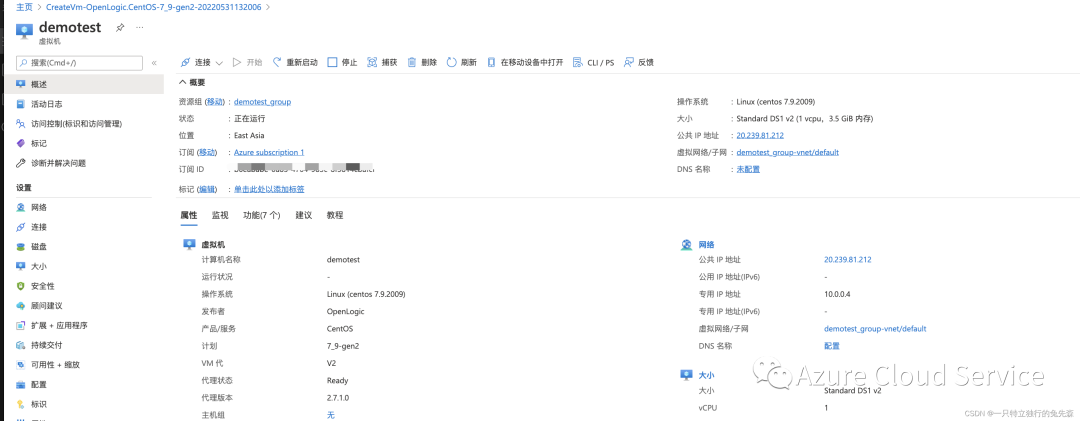The height and width of the screenshot is (421, 1080).
Task: Click the agent version value 2.7.1.0
Action: 338,398
